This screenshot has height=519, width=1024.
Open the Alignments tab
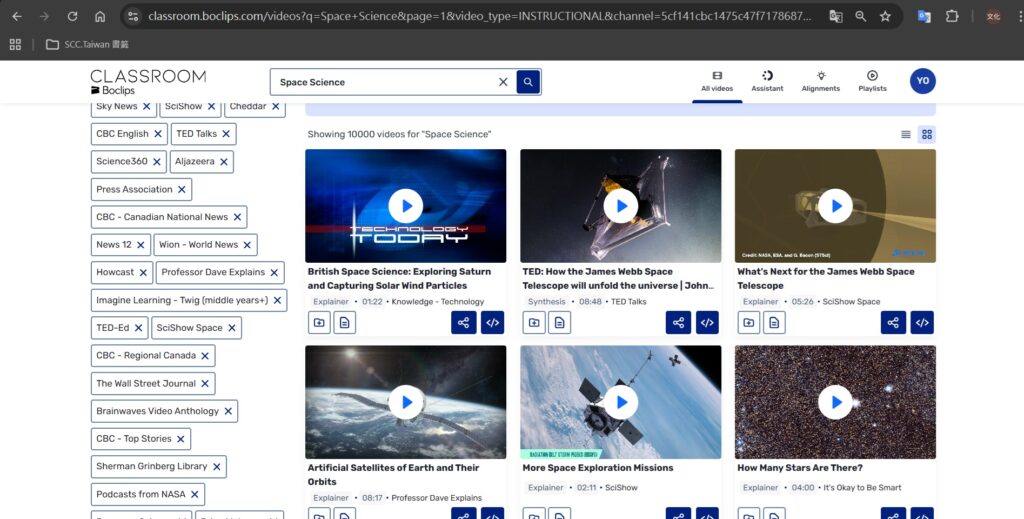(x=821, y=81)
